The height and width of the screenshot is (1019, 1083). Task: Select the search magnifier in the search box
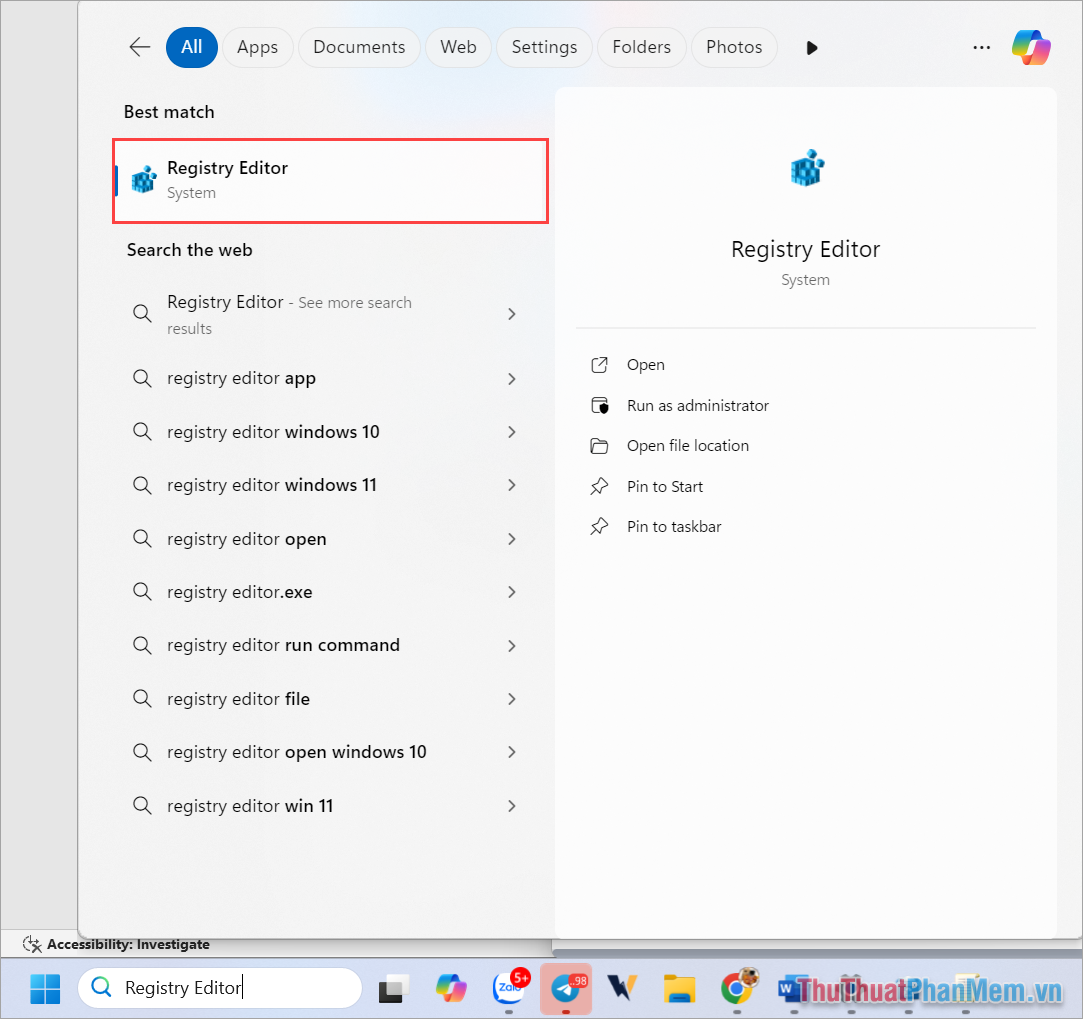(x=101, y=987)
